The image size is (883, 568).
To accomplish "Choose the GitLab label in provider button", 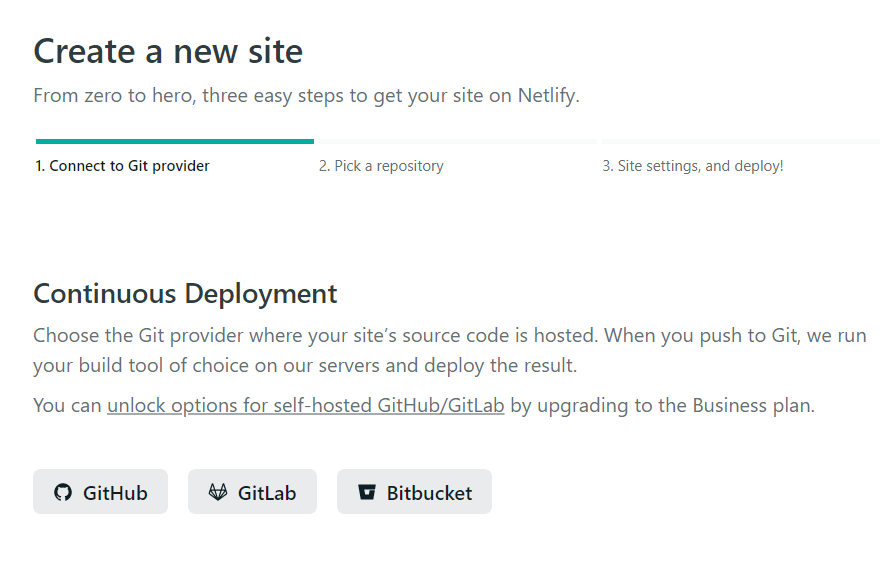I will 267,493.
